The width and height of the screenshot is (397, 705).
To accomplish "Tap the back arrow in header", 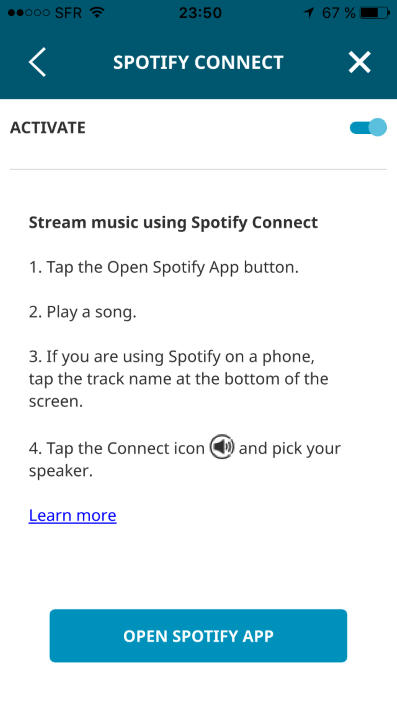I will [x=38, y=62].
